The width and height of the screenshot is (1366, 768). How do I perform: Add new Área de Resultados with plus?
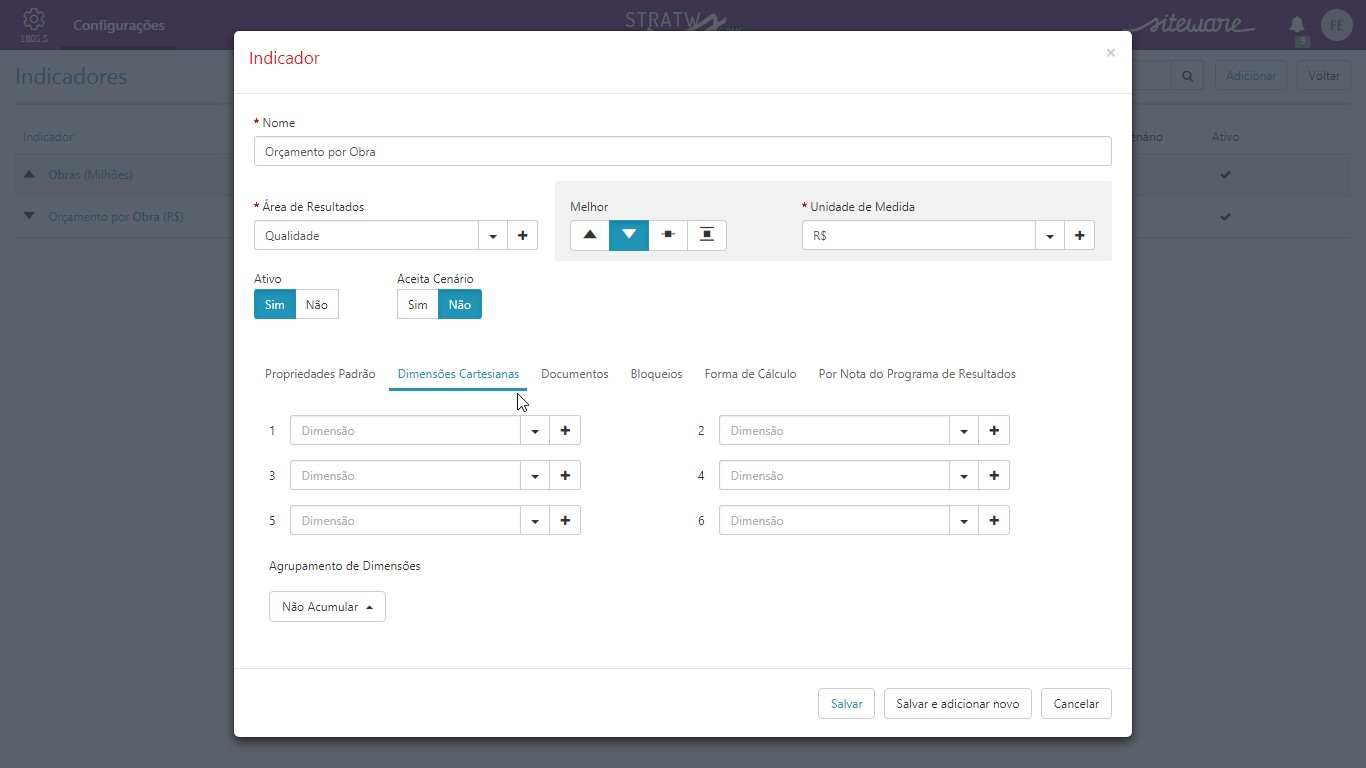(x=522, y=236)
